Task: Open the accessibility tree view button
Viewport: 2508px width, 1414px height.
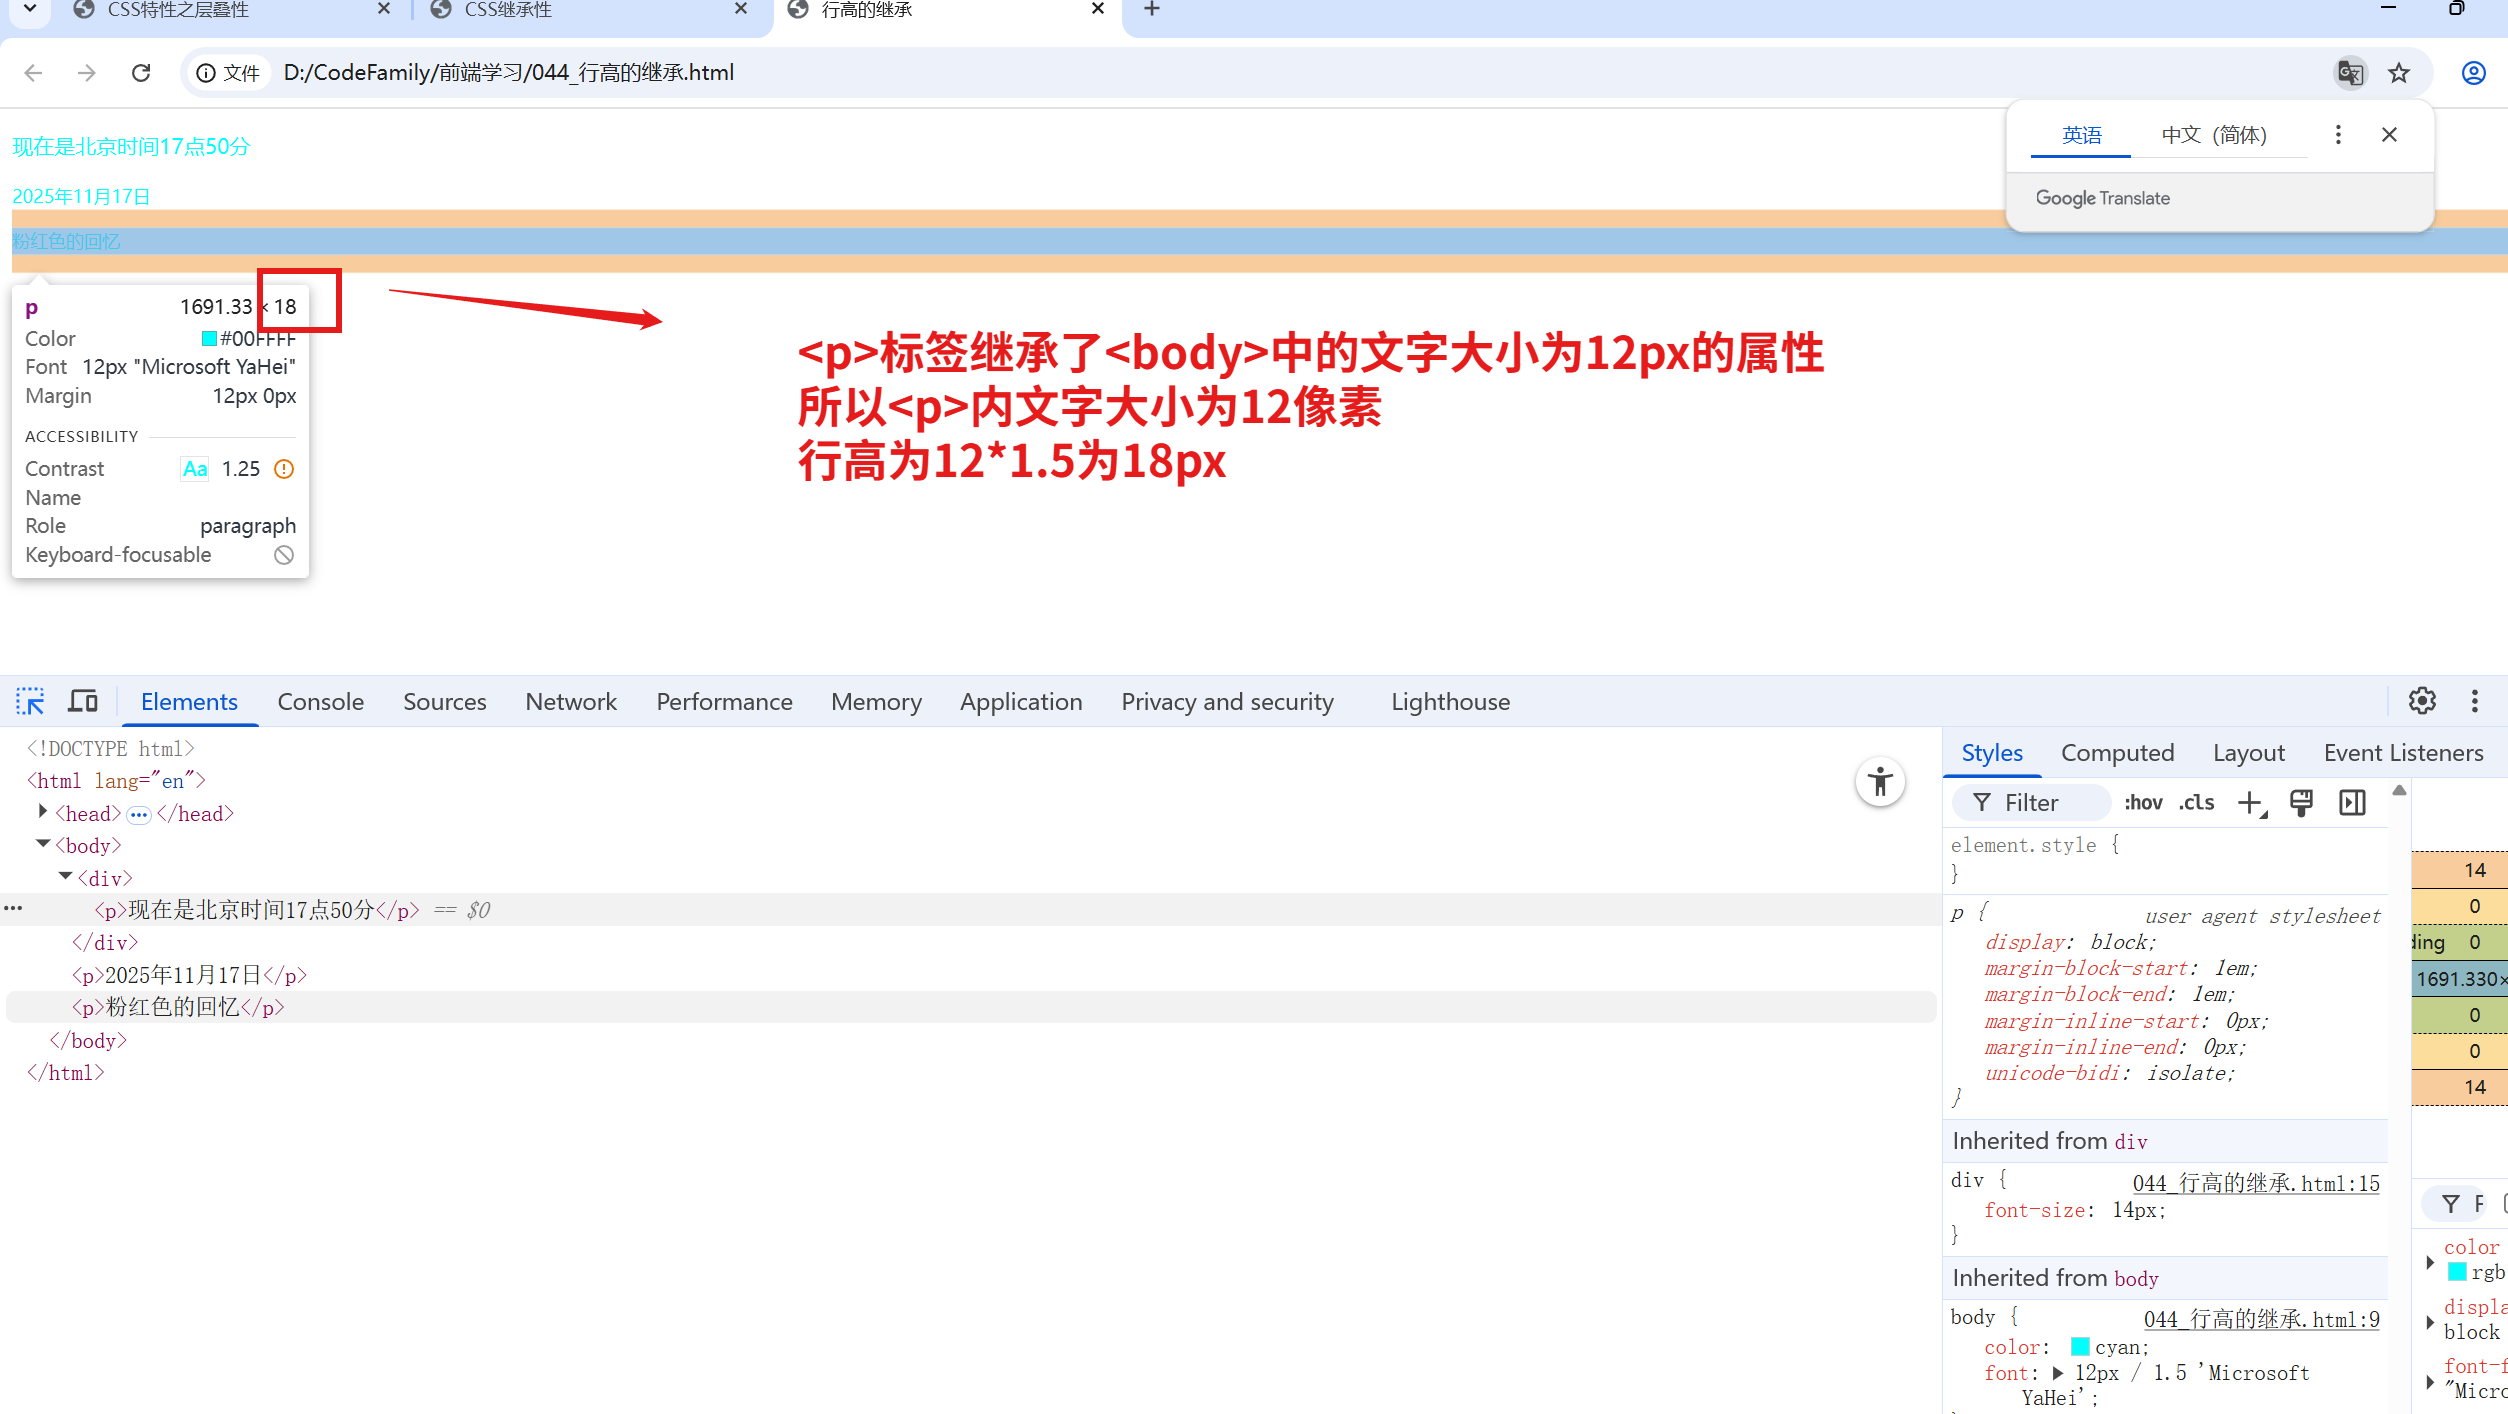Action: pyautogui.click(x=1880, y=782)
